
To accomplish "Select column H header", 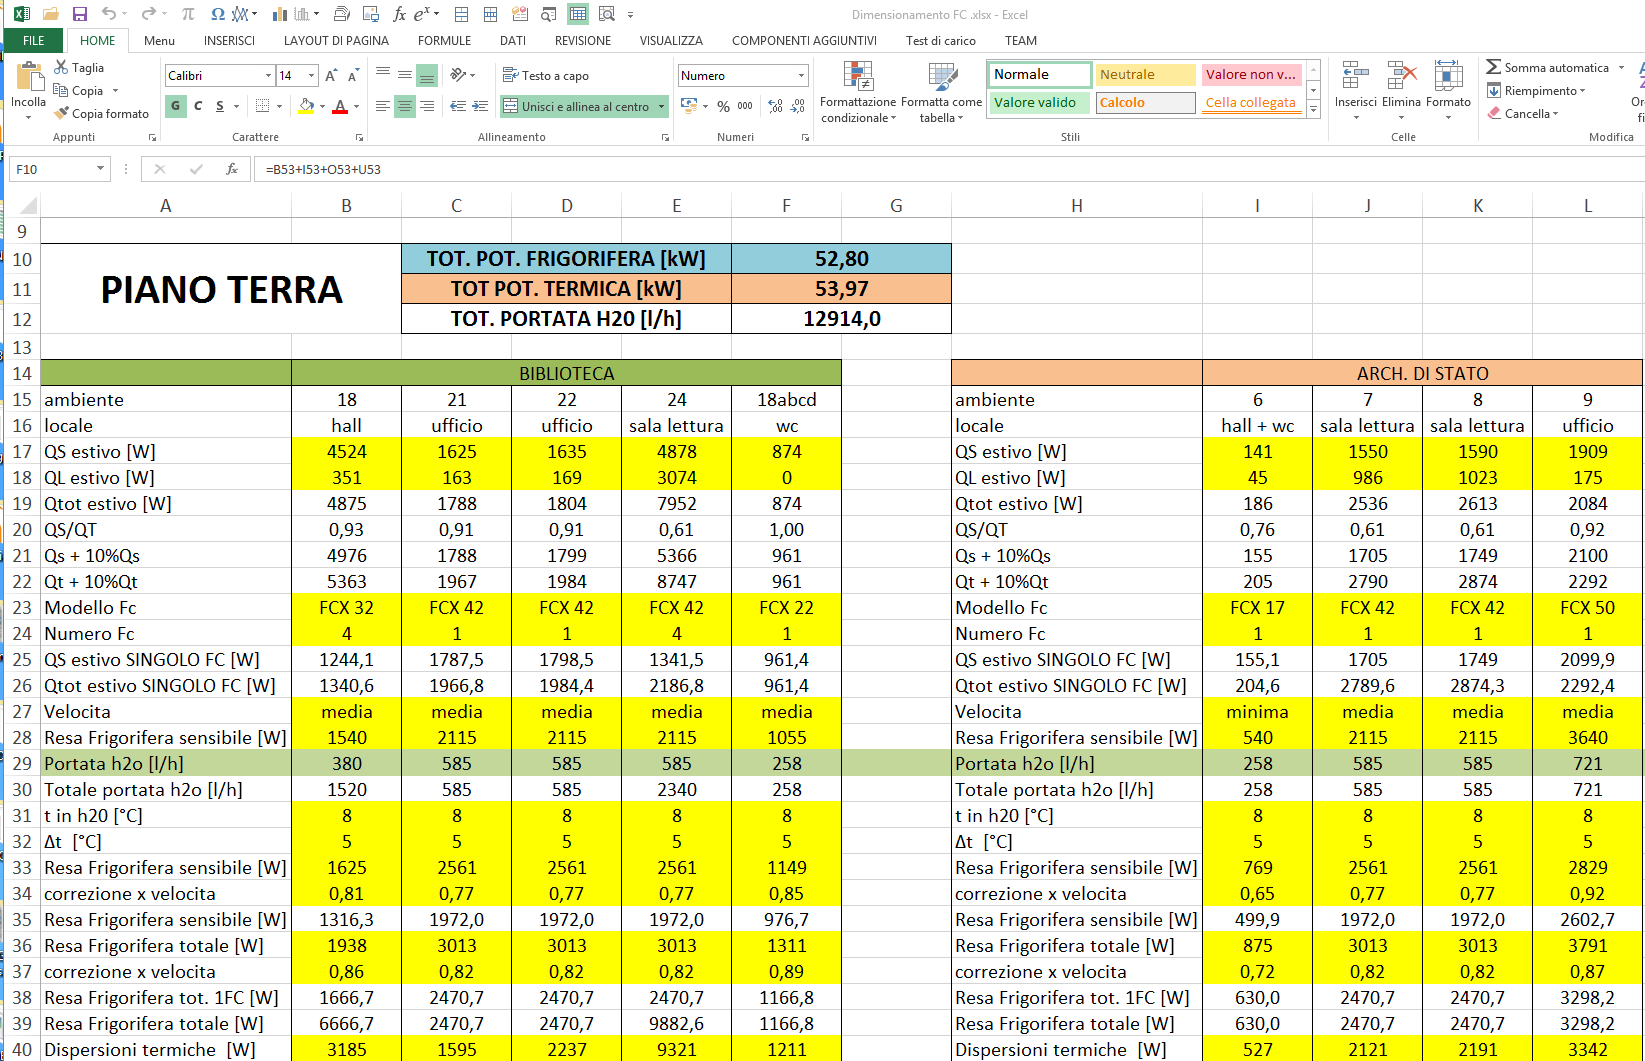I will 1077,205.
